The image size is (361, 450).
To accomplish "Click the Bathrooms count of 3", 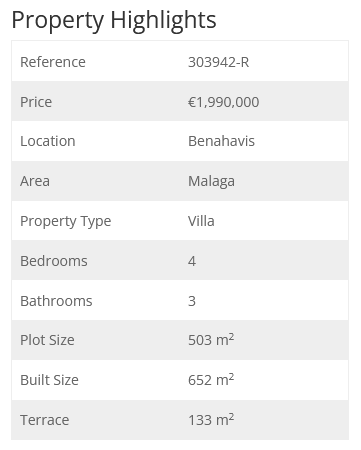I will tap(192, 301).
